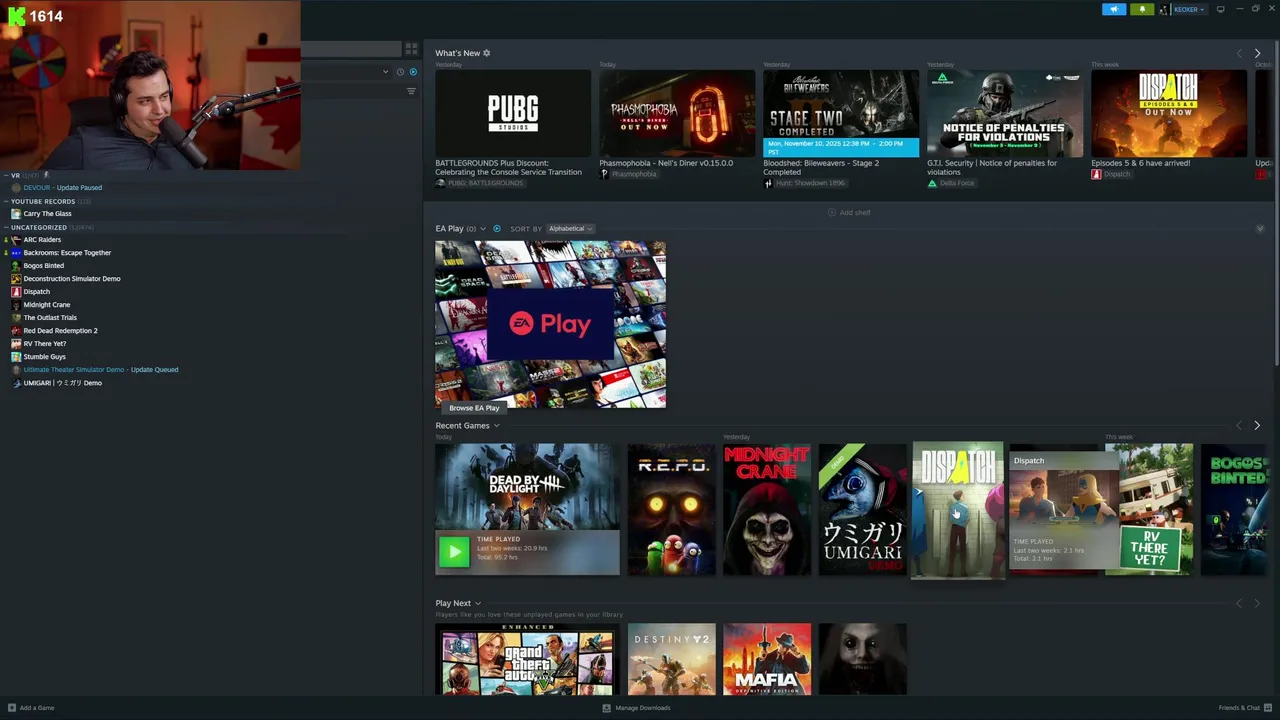Open UMIGARI cover in Recent Games
This screenshot has height=720, width=1280.
[x=863, y=510]
